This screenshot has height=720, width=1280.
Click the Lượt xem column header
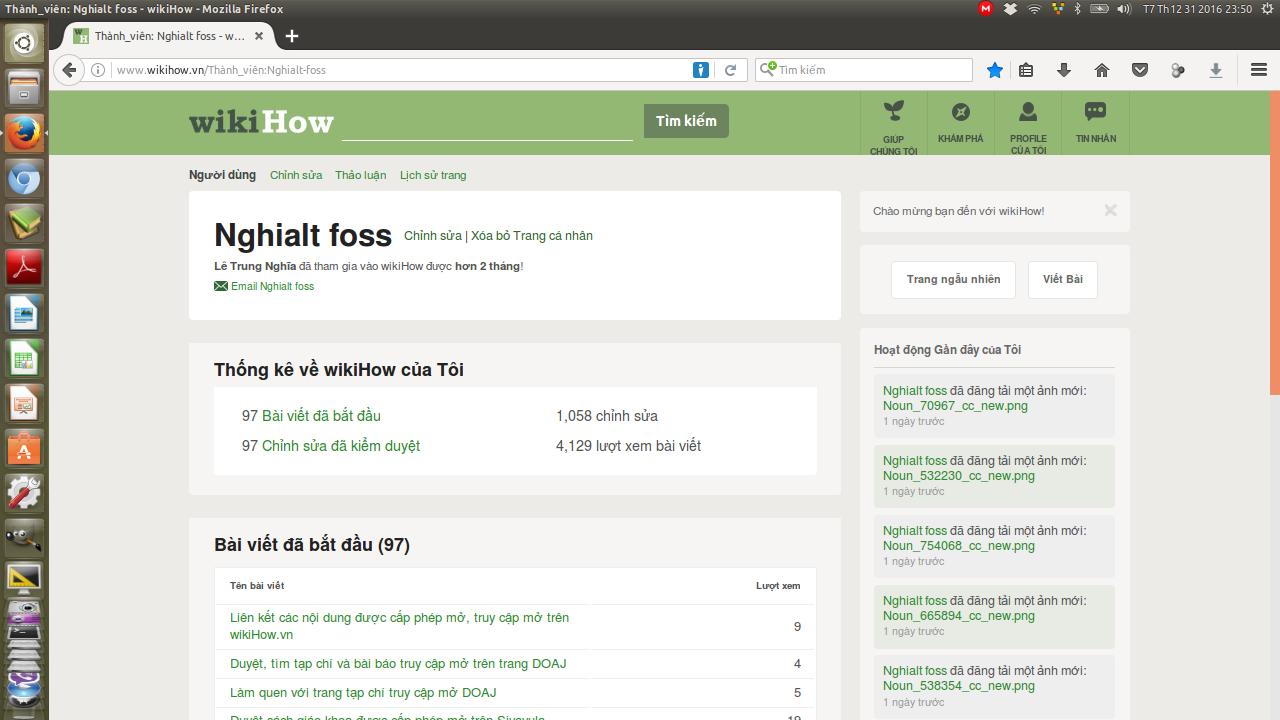click(x=778, y=586)
